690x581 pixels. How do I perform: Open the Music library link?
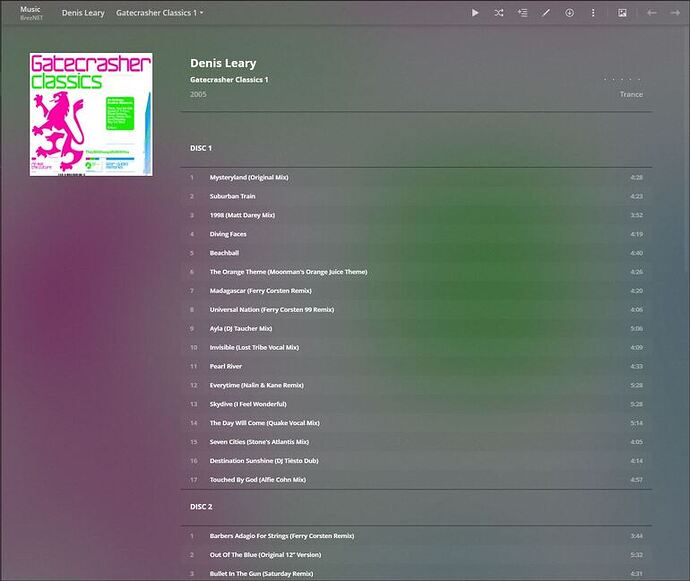pyautogui.click(x=30, y=9)
